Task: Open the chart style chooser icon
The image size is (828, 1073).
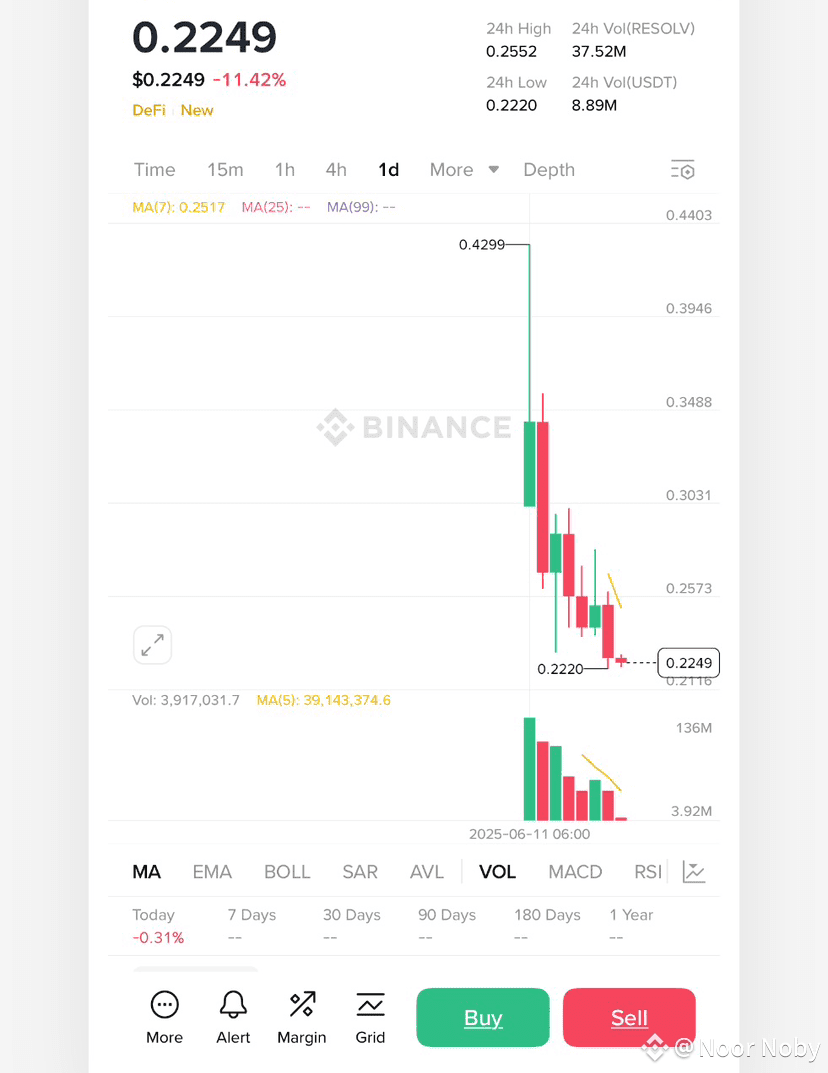Action: (694, 871)
